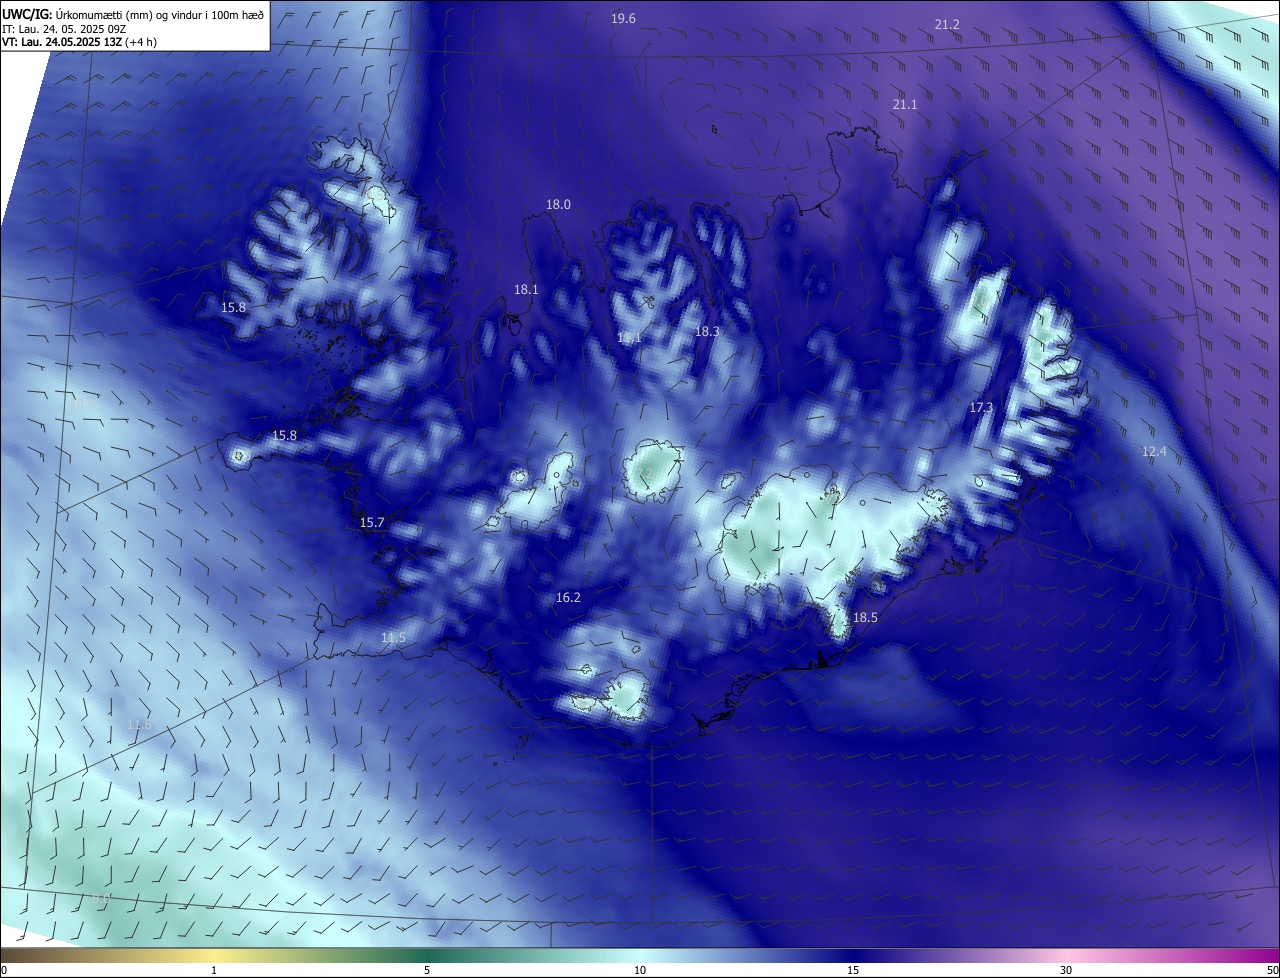Image resolution: width=1280 pixels, height=978 pixels.
Task: Click the 18.1 value on the map
Action: coord(526,289)
